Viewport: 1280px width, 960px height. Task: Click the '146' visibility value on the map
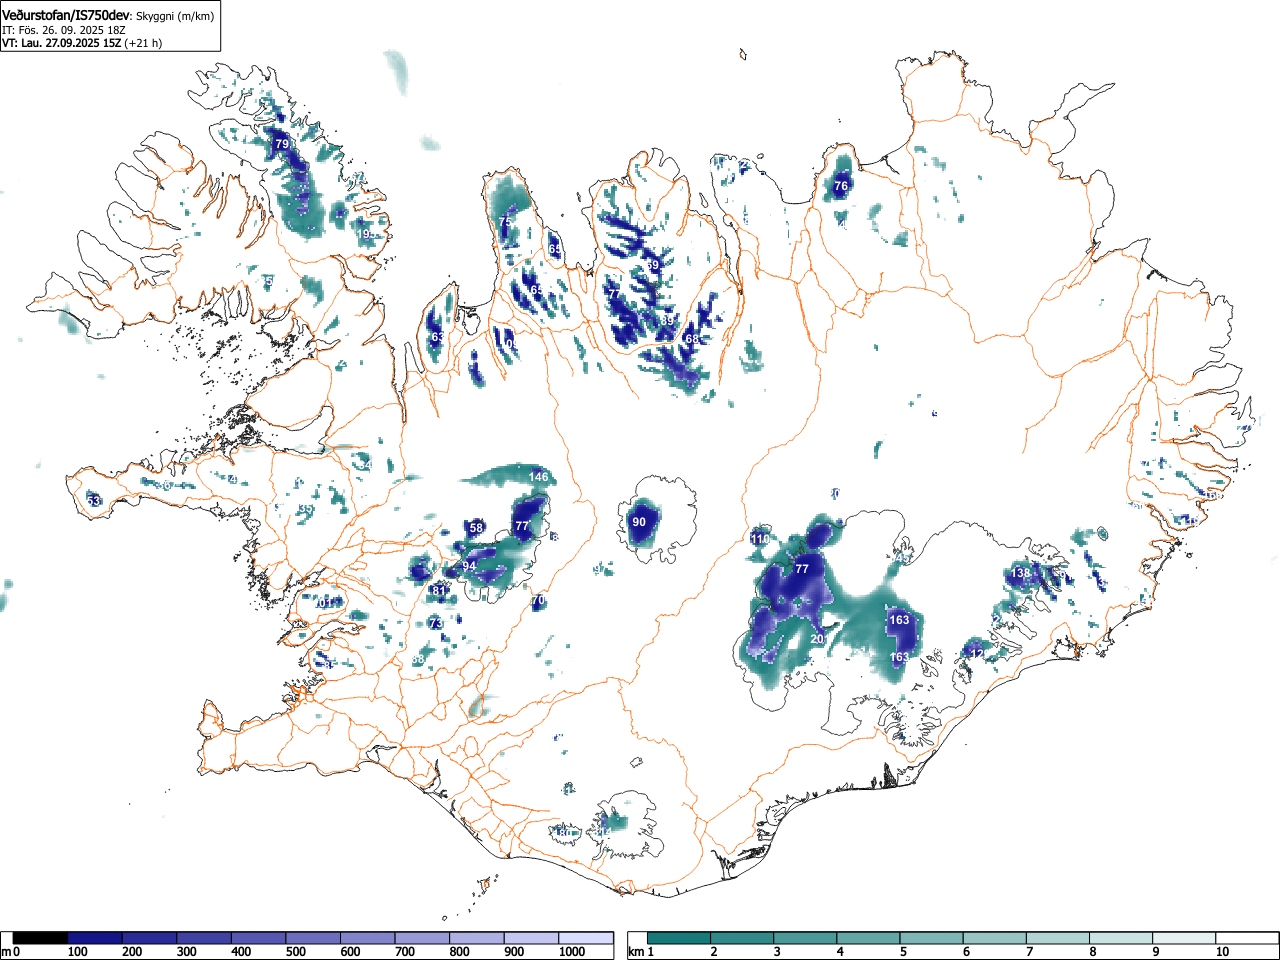539,477
